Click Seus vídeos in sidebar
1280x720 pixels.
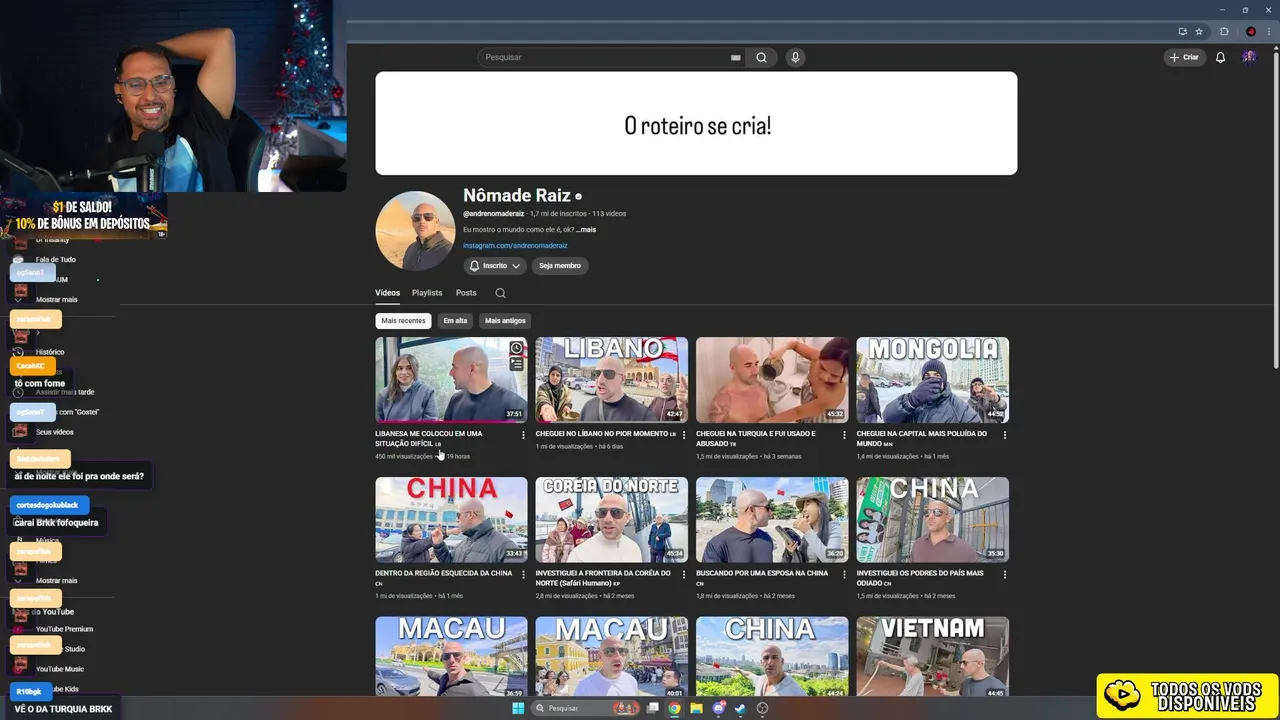(54, 432)
